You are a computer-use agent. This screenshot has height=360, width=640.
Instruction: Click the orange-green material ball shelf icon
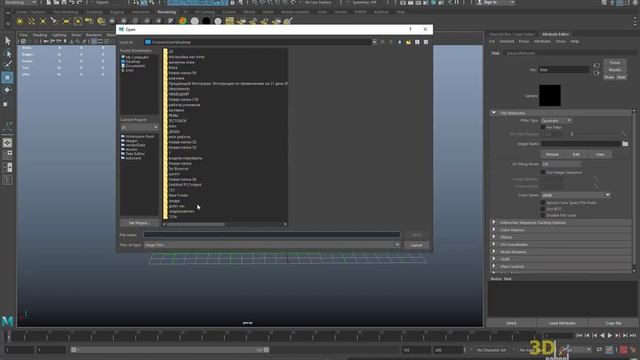pos(182,21)
